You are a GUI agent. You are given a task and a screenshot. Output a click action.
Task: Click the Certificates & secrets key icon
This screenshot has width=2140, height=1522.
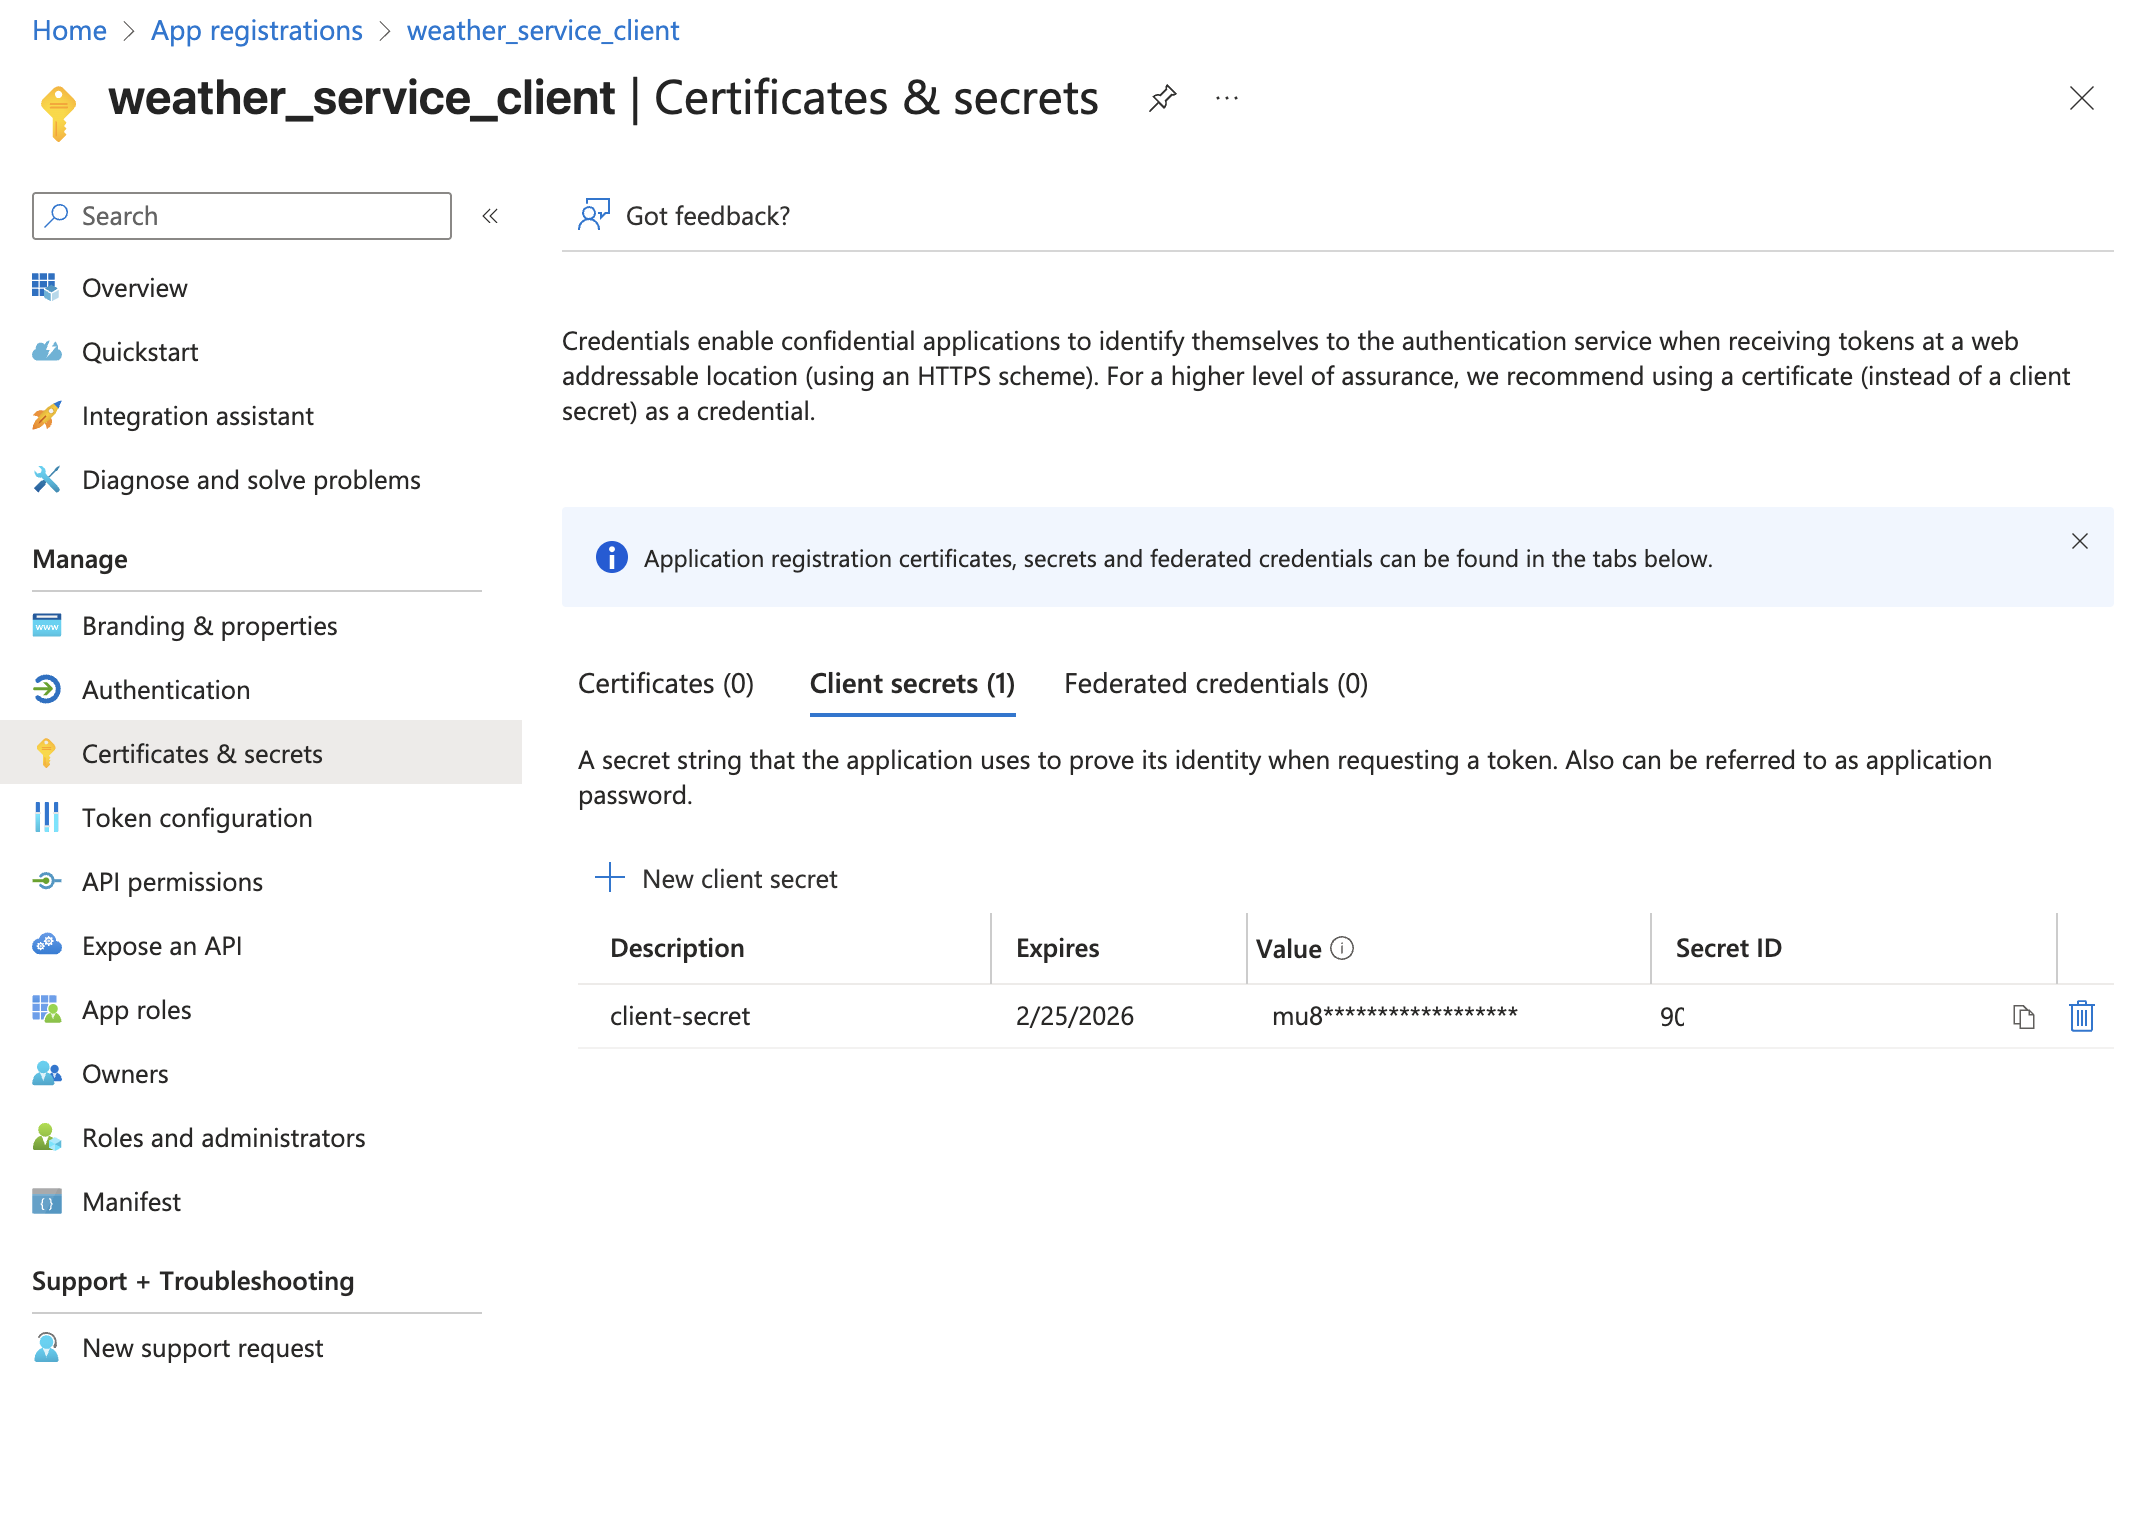pos(46,753)
